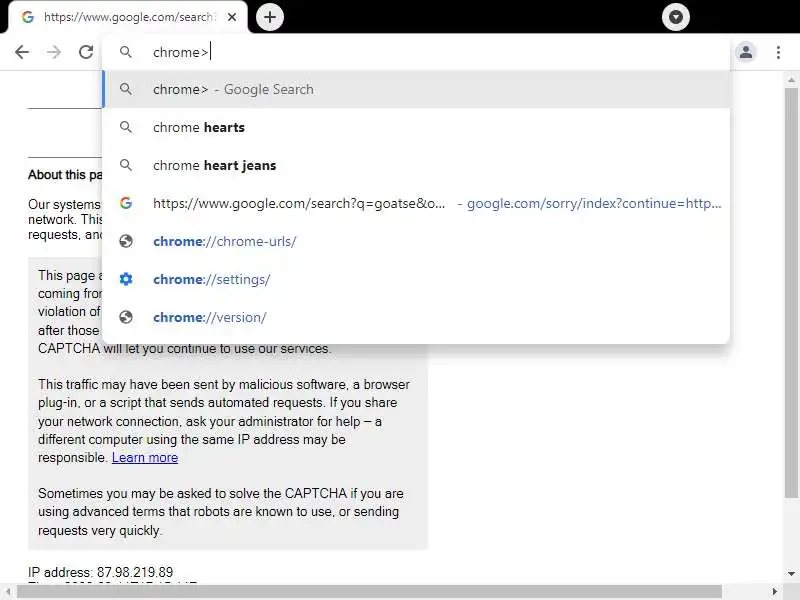Click the globe icon beside chrome://chrome-urls/
The image size is (800, 600).
[x=126, y=241]
